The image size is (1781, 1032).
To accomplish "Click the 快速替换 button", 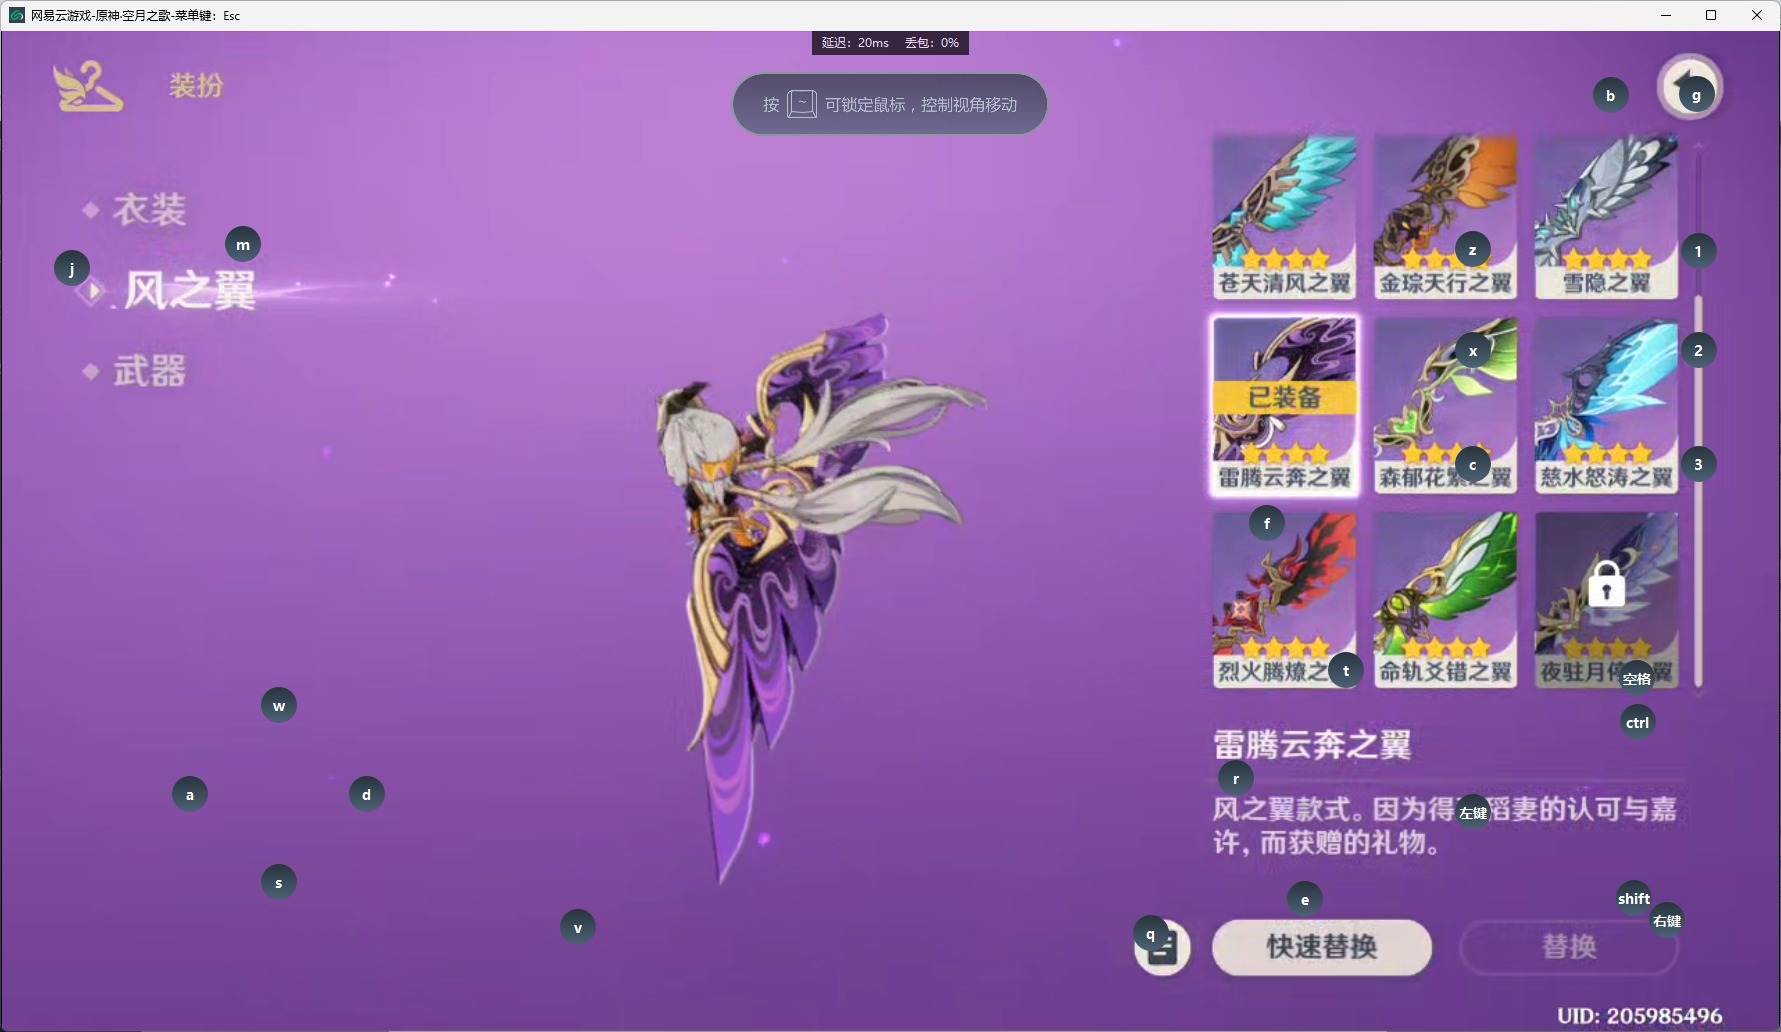I will click(x=1322, y=947).
